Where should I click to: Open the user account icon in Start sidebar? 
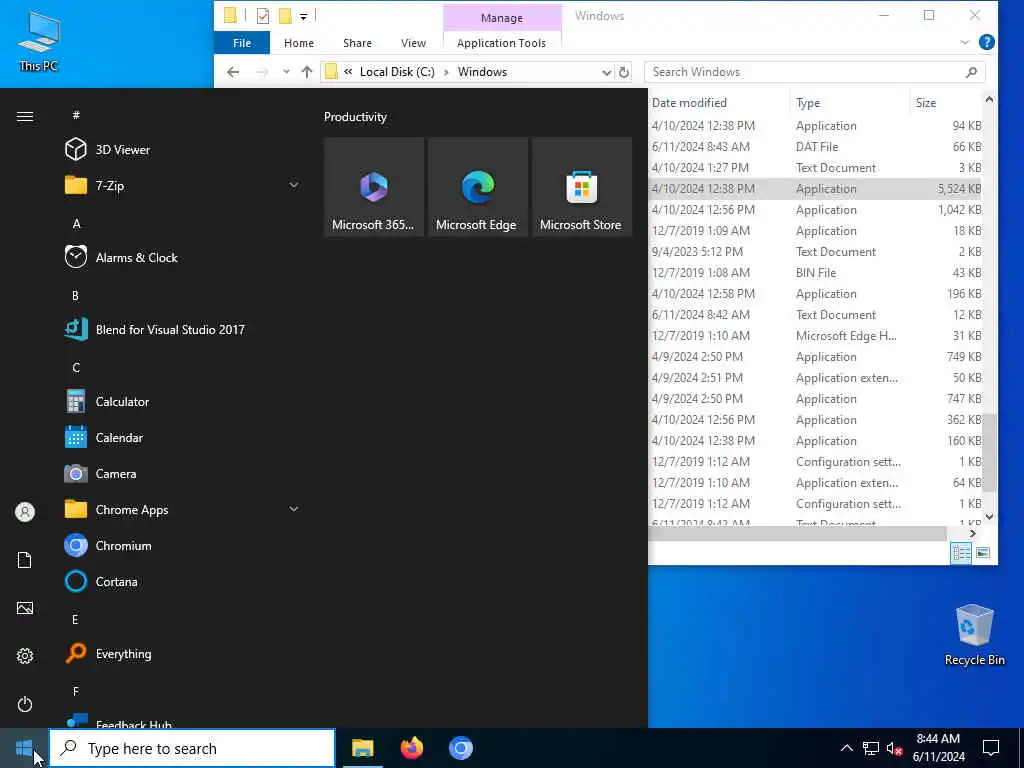tap(25, 512)
